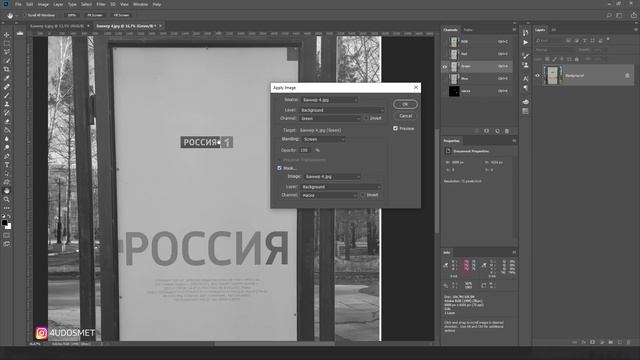Delete current channel trash icon

click(507, 131)
